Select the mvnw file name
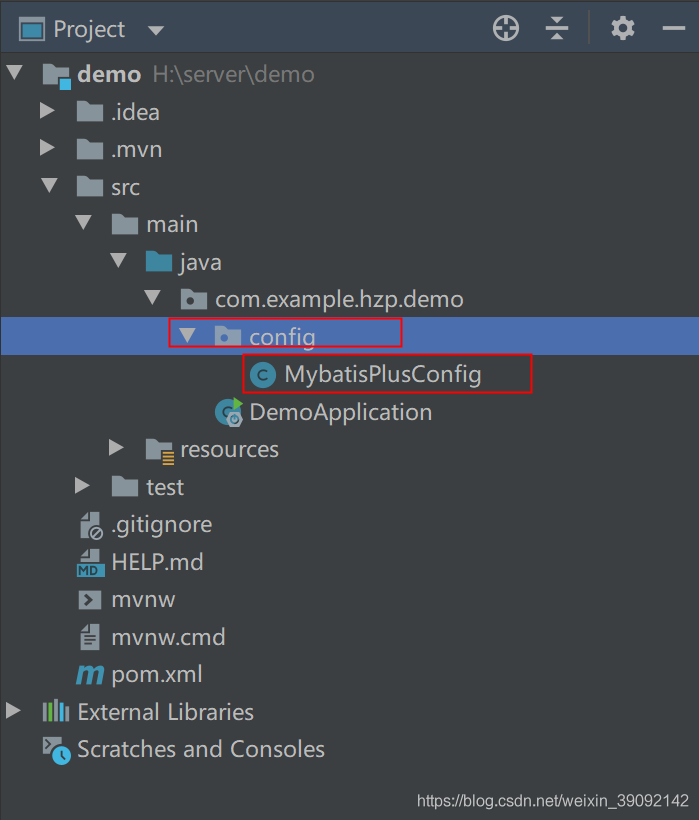The height and width of the screenshot is (820, 699). (x=143, y=600)
